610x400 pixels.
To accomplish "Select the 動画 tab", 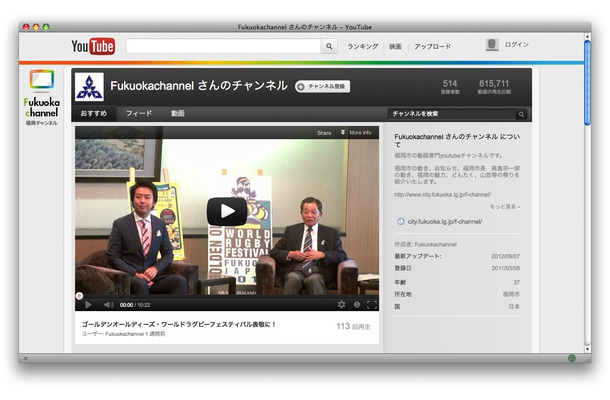I will 177,113.
